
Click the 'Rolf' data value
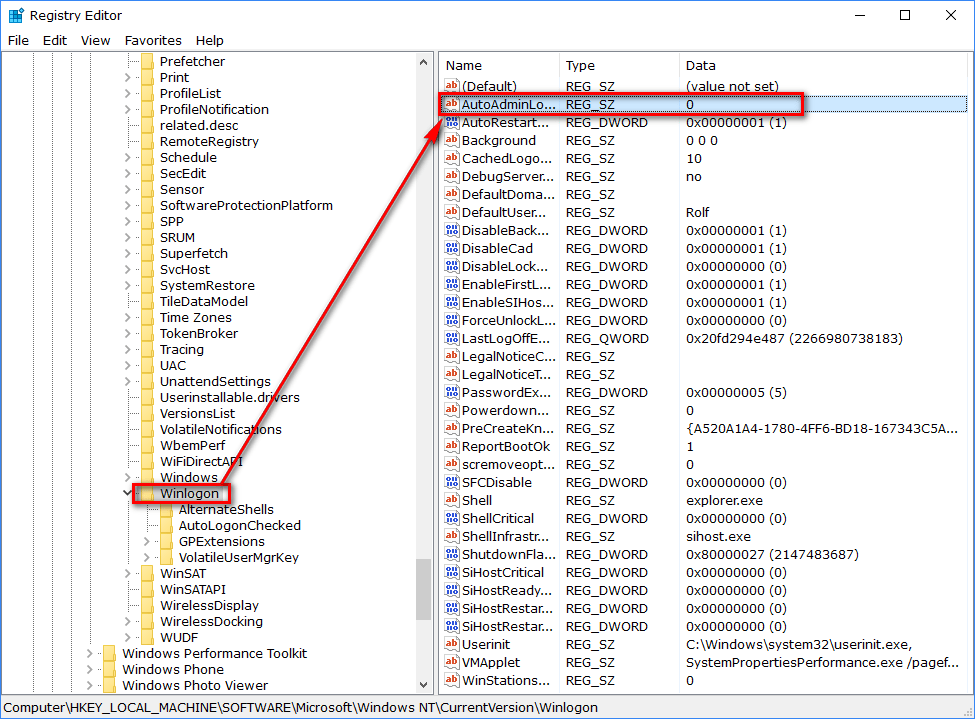pyautogui.click(x=697, y=212)
